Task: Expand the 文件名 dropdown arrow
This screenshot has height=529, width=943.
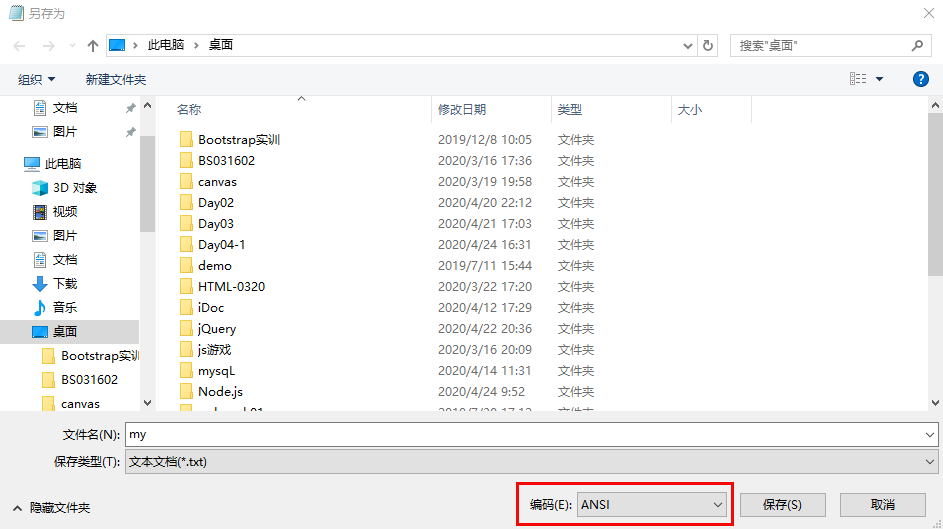Action: pos(930,434)
